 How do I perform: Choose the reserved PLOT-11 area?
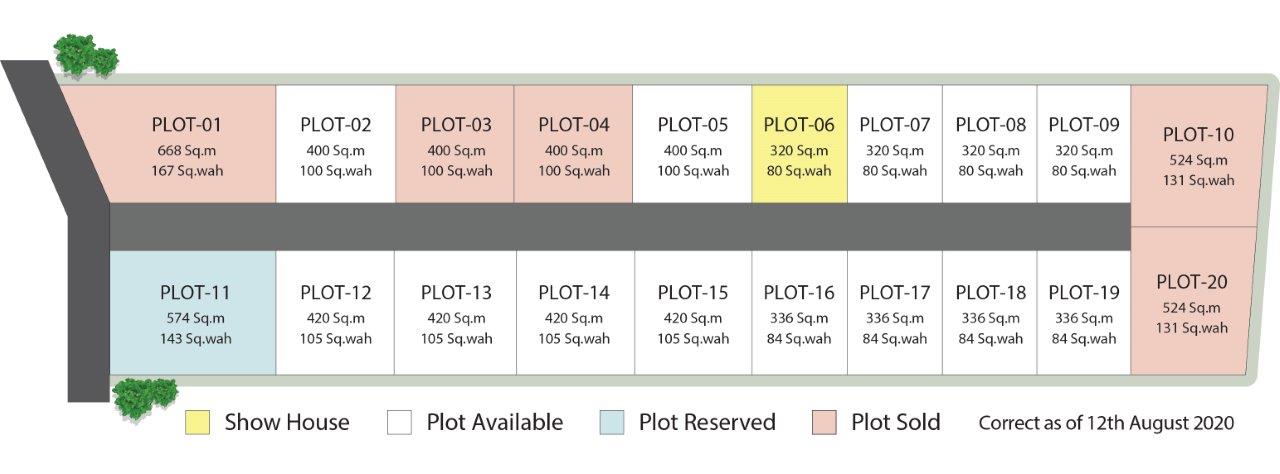(x=192, y=313)
